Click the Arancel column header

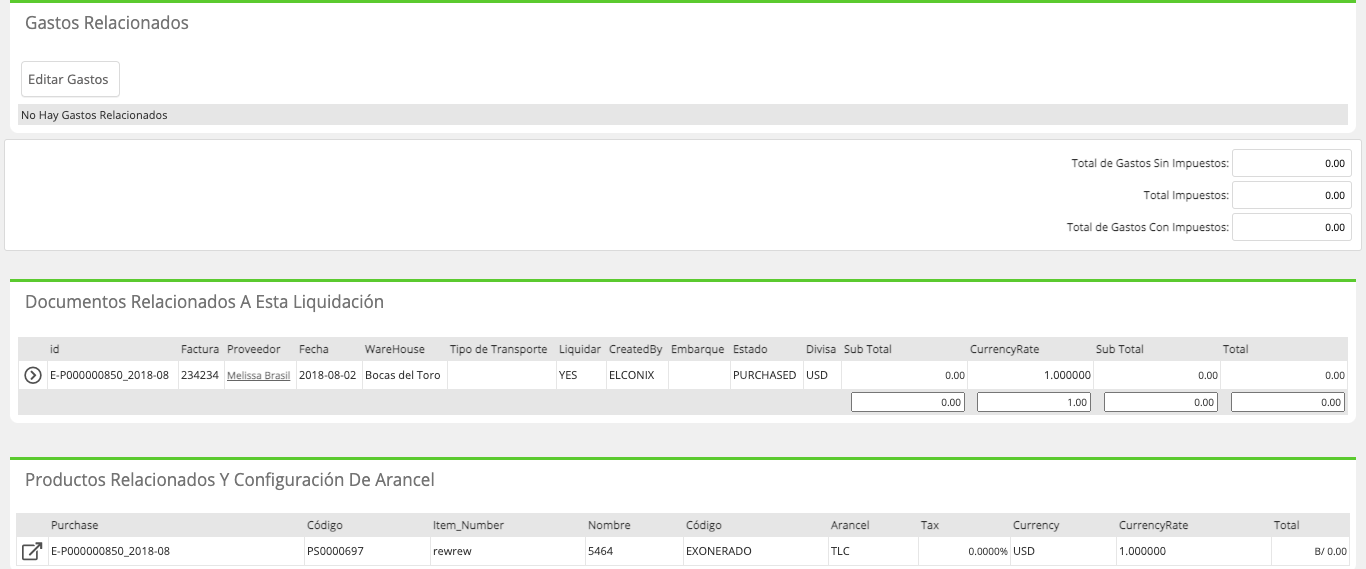[x=850, y=525]
